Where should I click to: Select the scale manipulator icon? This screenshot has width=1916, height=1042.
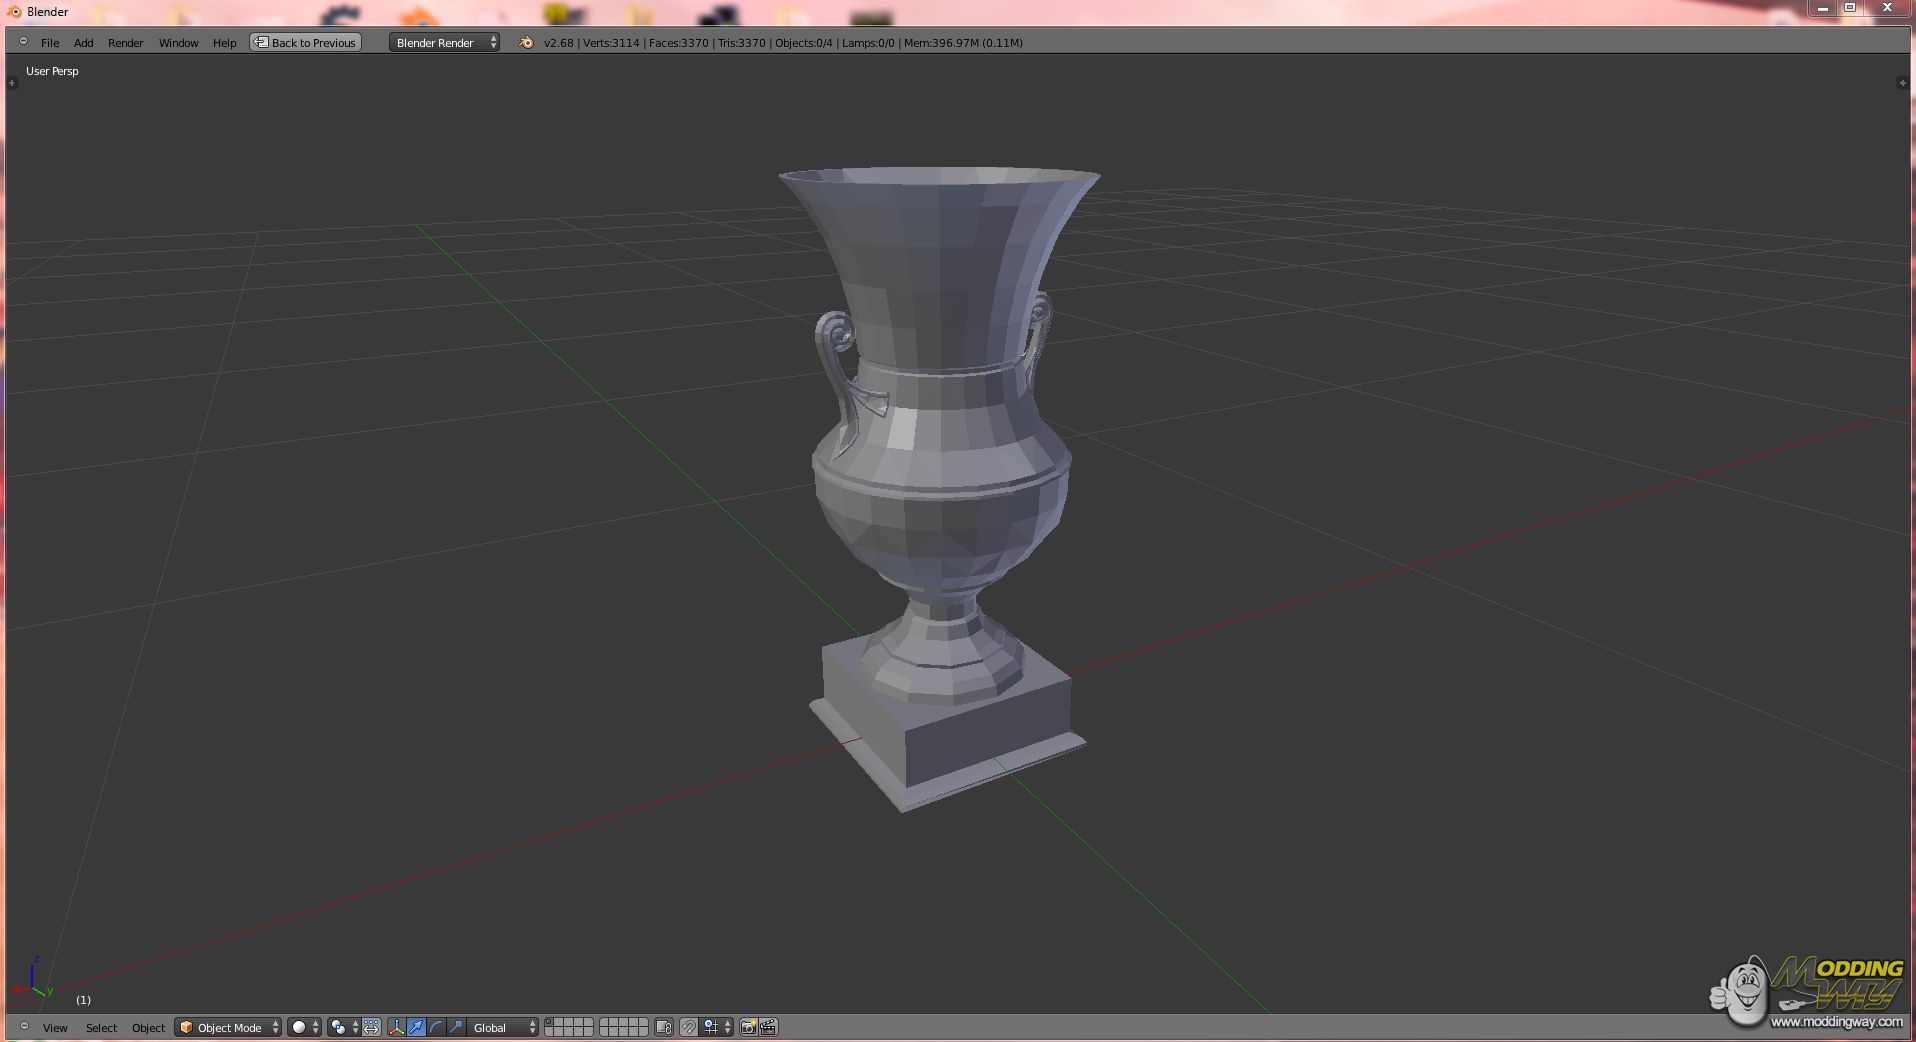coord(456,1027)
